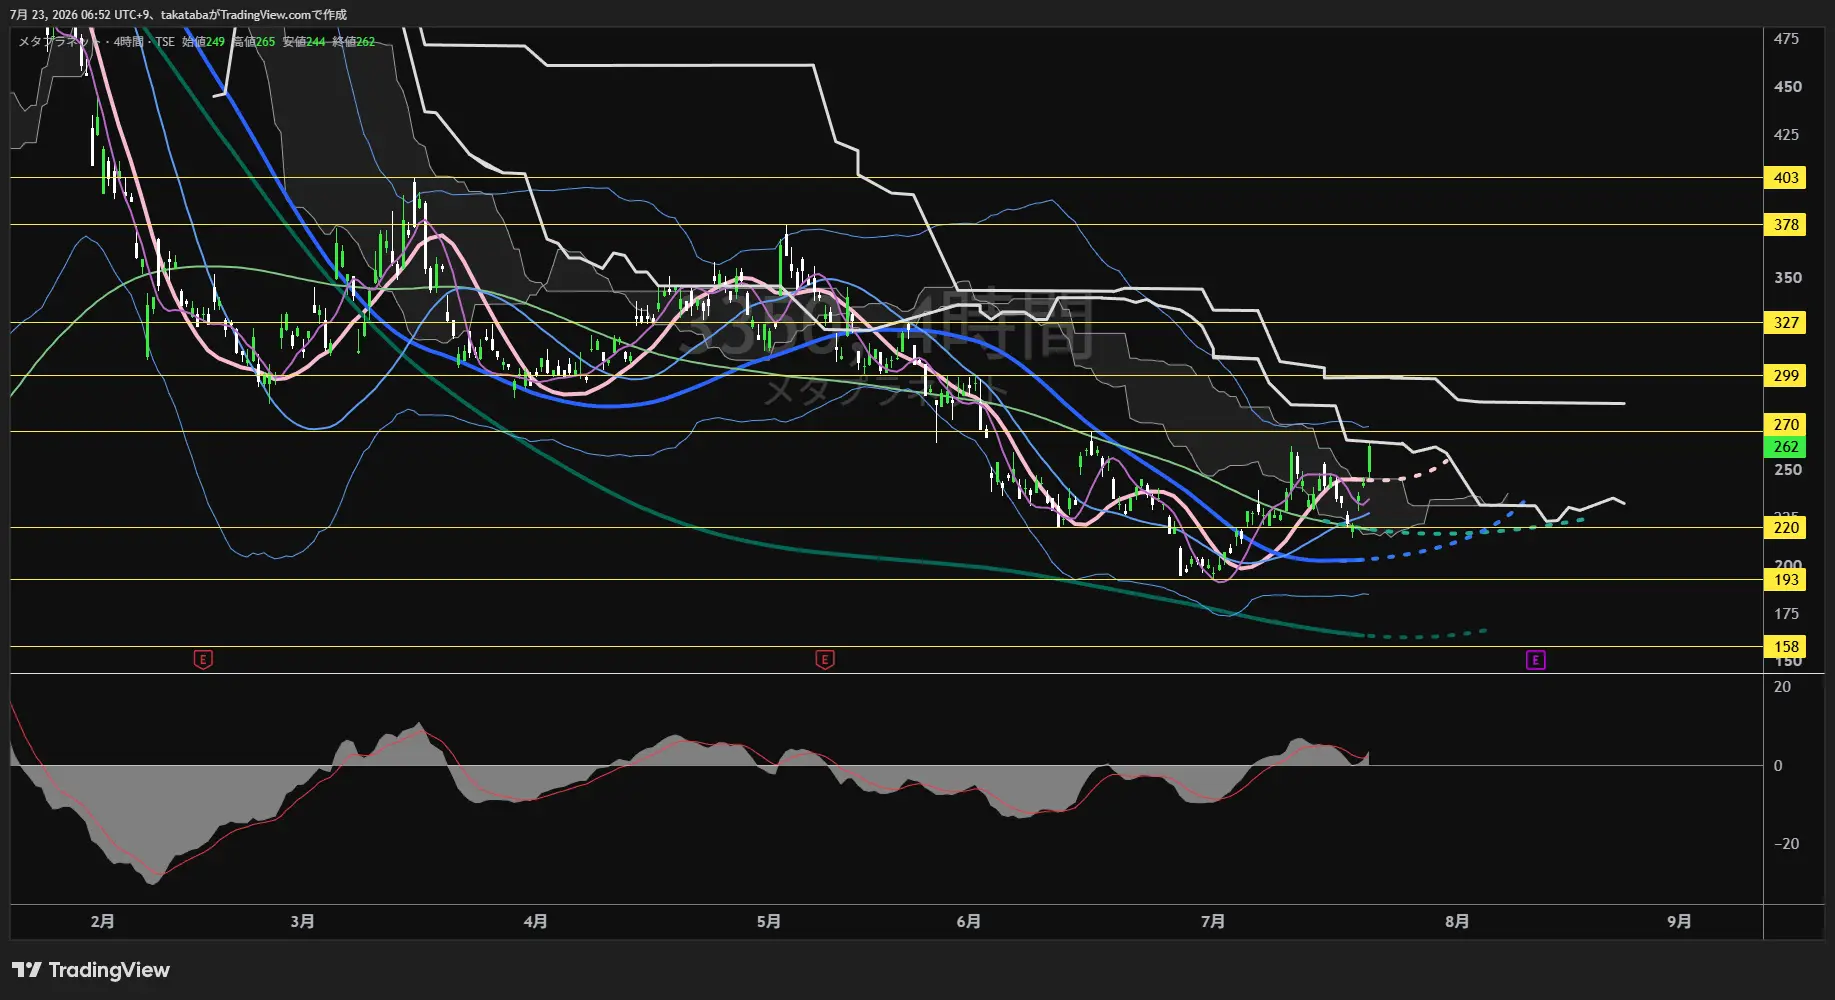Click the yellow 327 price level label
The image size is (1835, 1000).
pos(1786,323)
